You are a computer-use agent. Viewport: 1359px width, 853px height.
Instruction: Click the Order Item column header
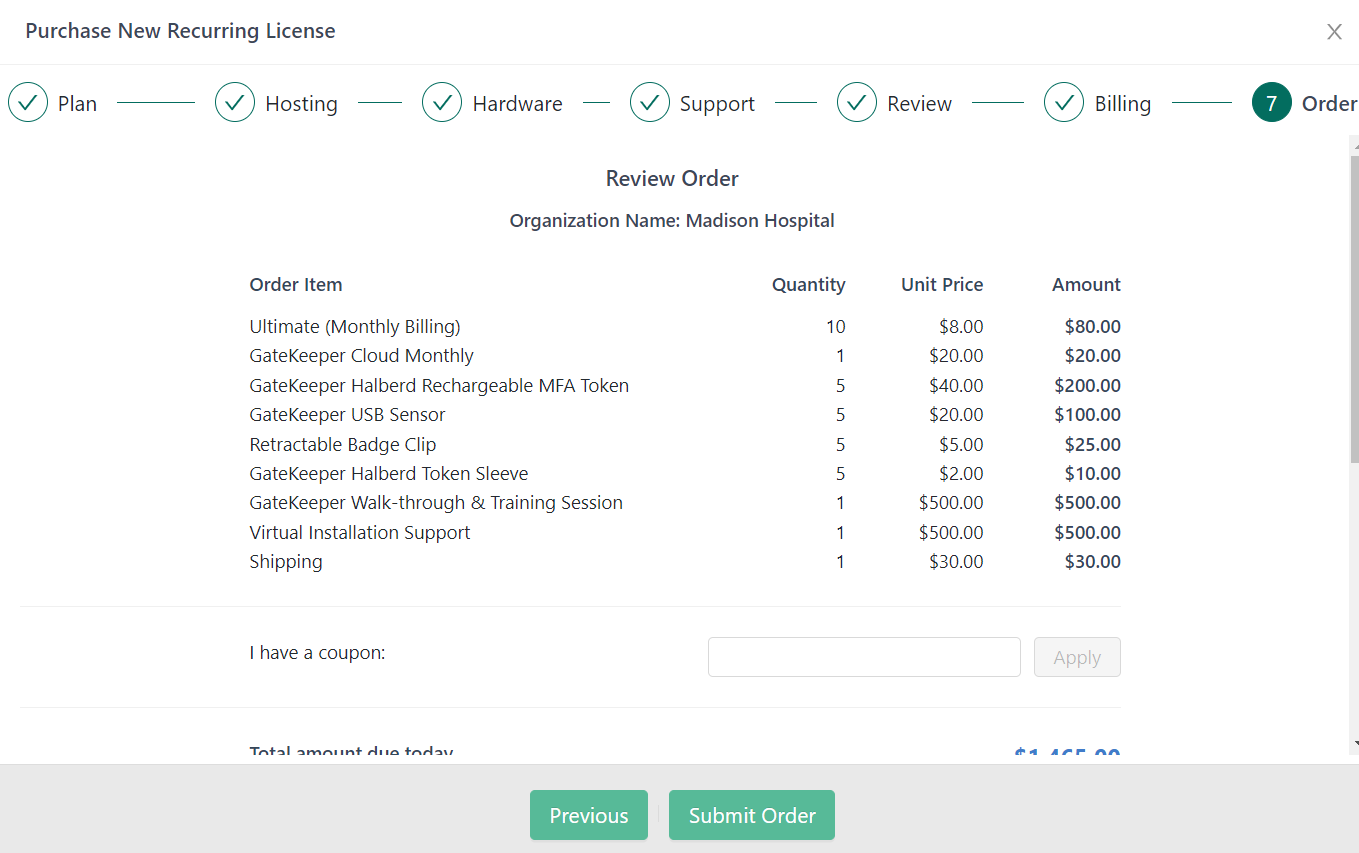[x=296, y=285]
